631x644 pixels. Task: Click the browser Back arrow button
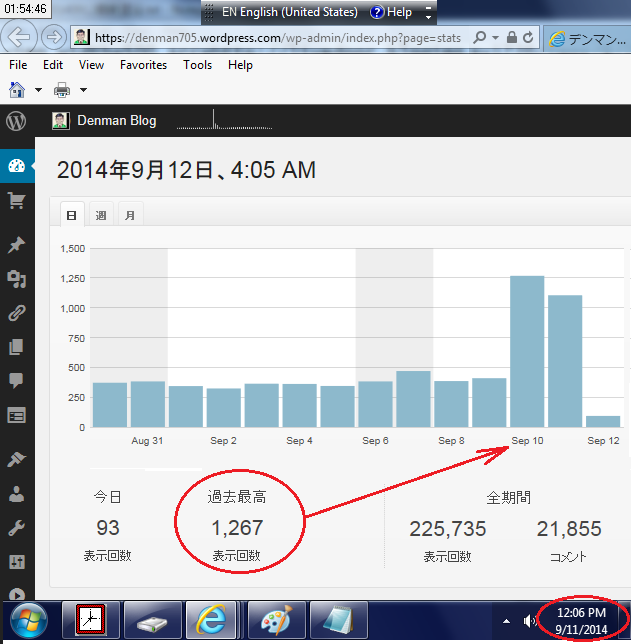pos(18,37)
